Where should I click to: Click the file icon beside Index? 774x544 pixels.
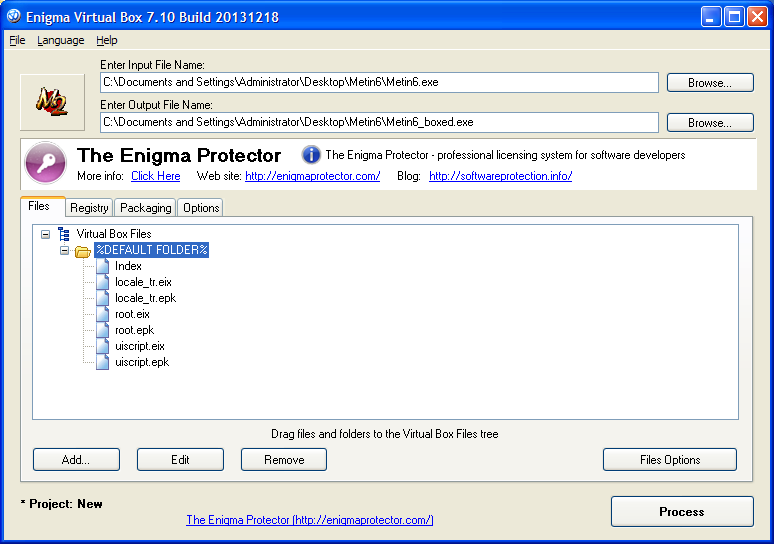[x=103, y=266]
